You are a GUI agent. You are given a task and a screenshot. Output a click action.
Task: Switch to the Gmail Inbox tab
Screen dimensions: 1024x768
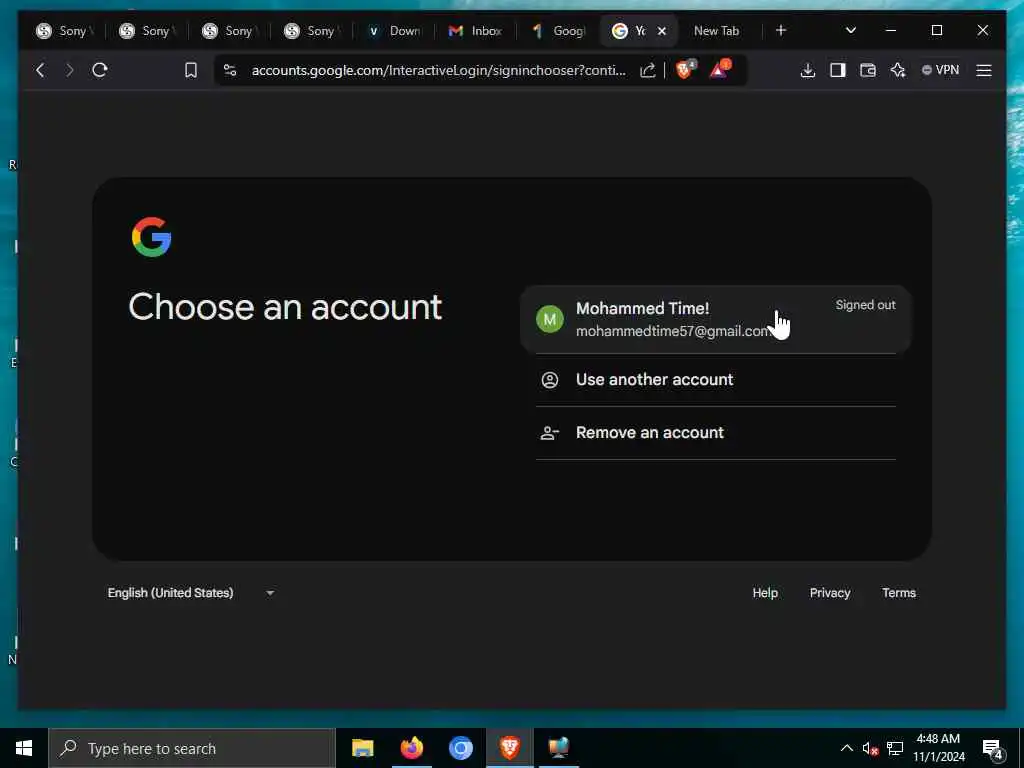point(476,31)
